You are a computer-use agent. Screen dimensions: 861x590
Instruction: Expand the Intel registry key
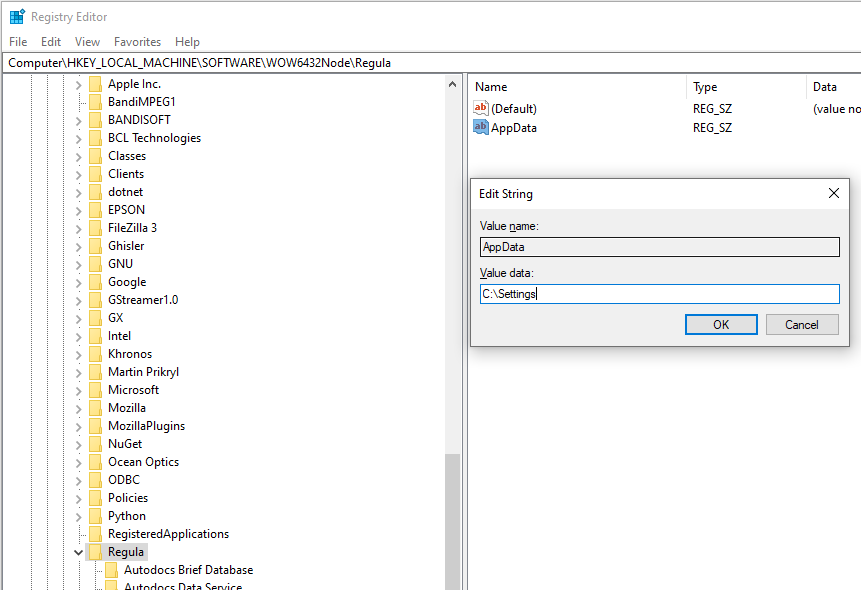point(78,335)
